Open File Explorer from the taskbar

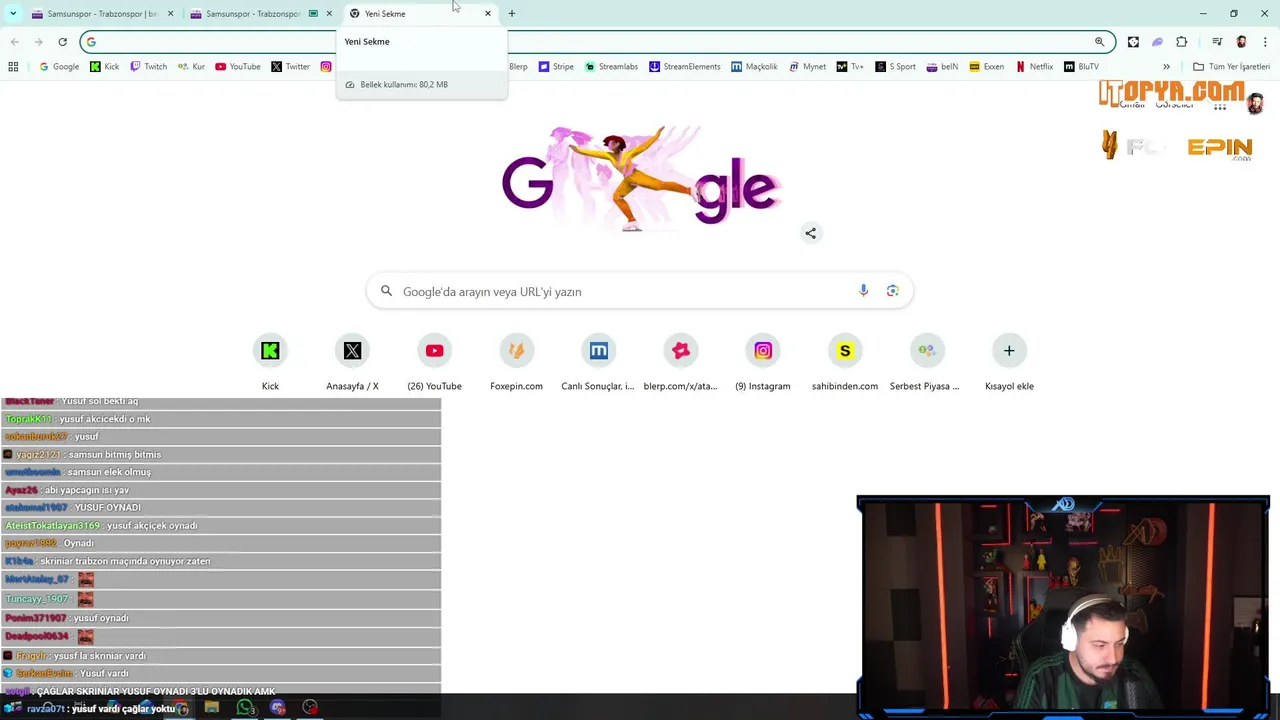(x=212, y=707)
